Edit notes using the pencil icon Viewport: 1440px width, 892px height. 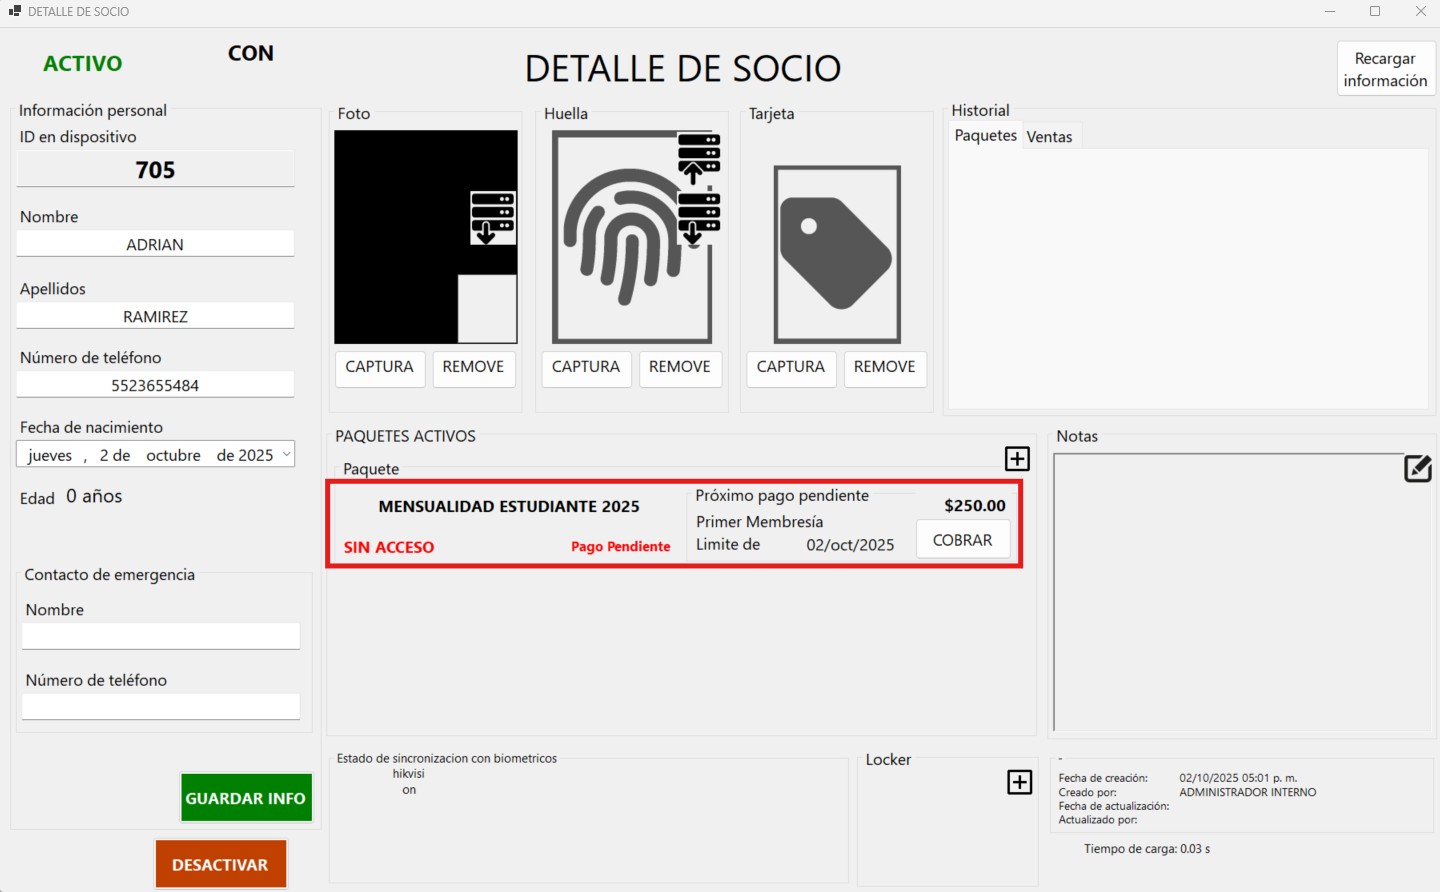click(x=1417, y=468)
